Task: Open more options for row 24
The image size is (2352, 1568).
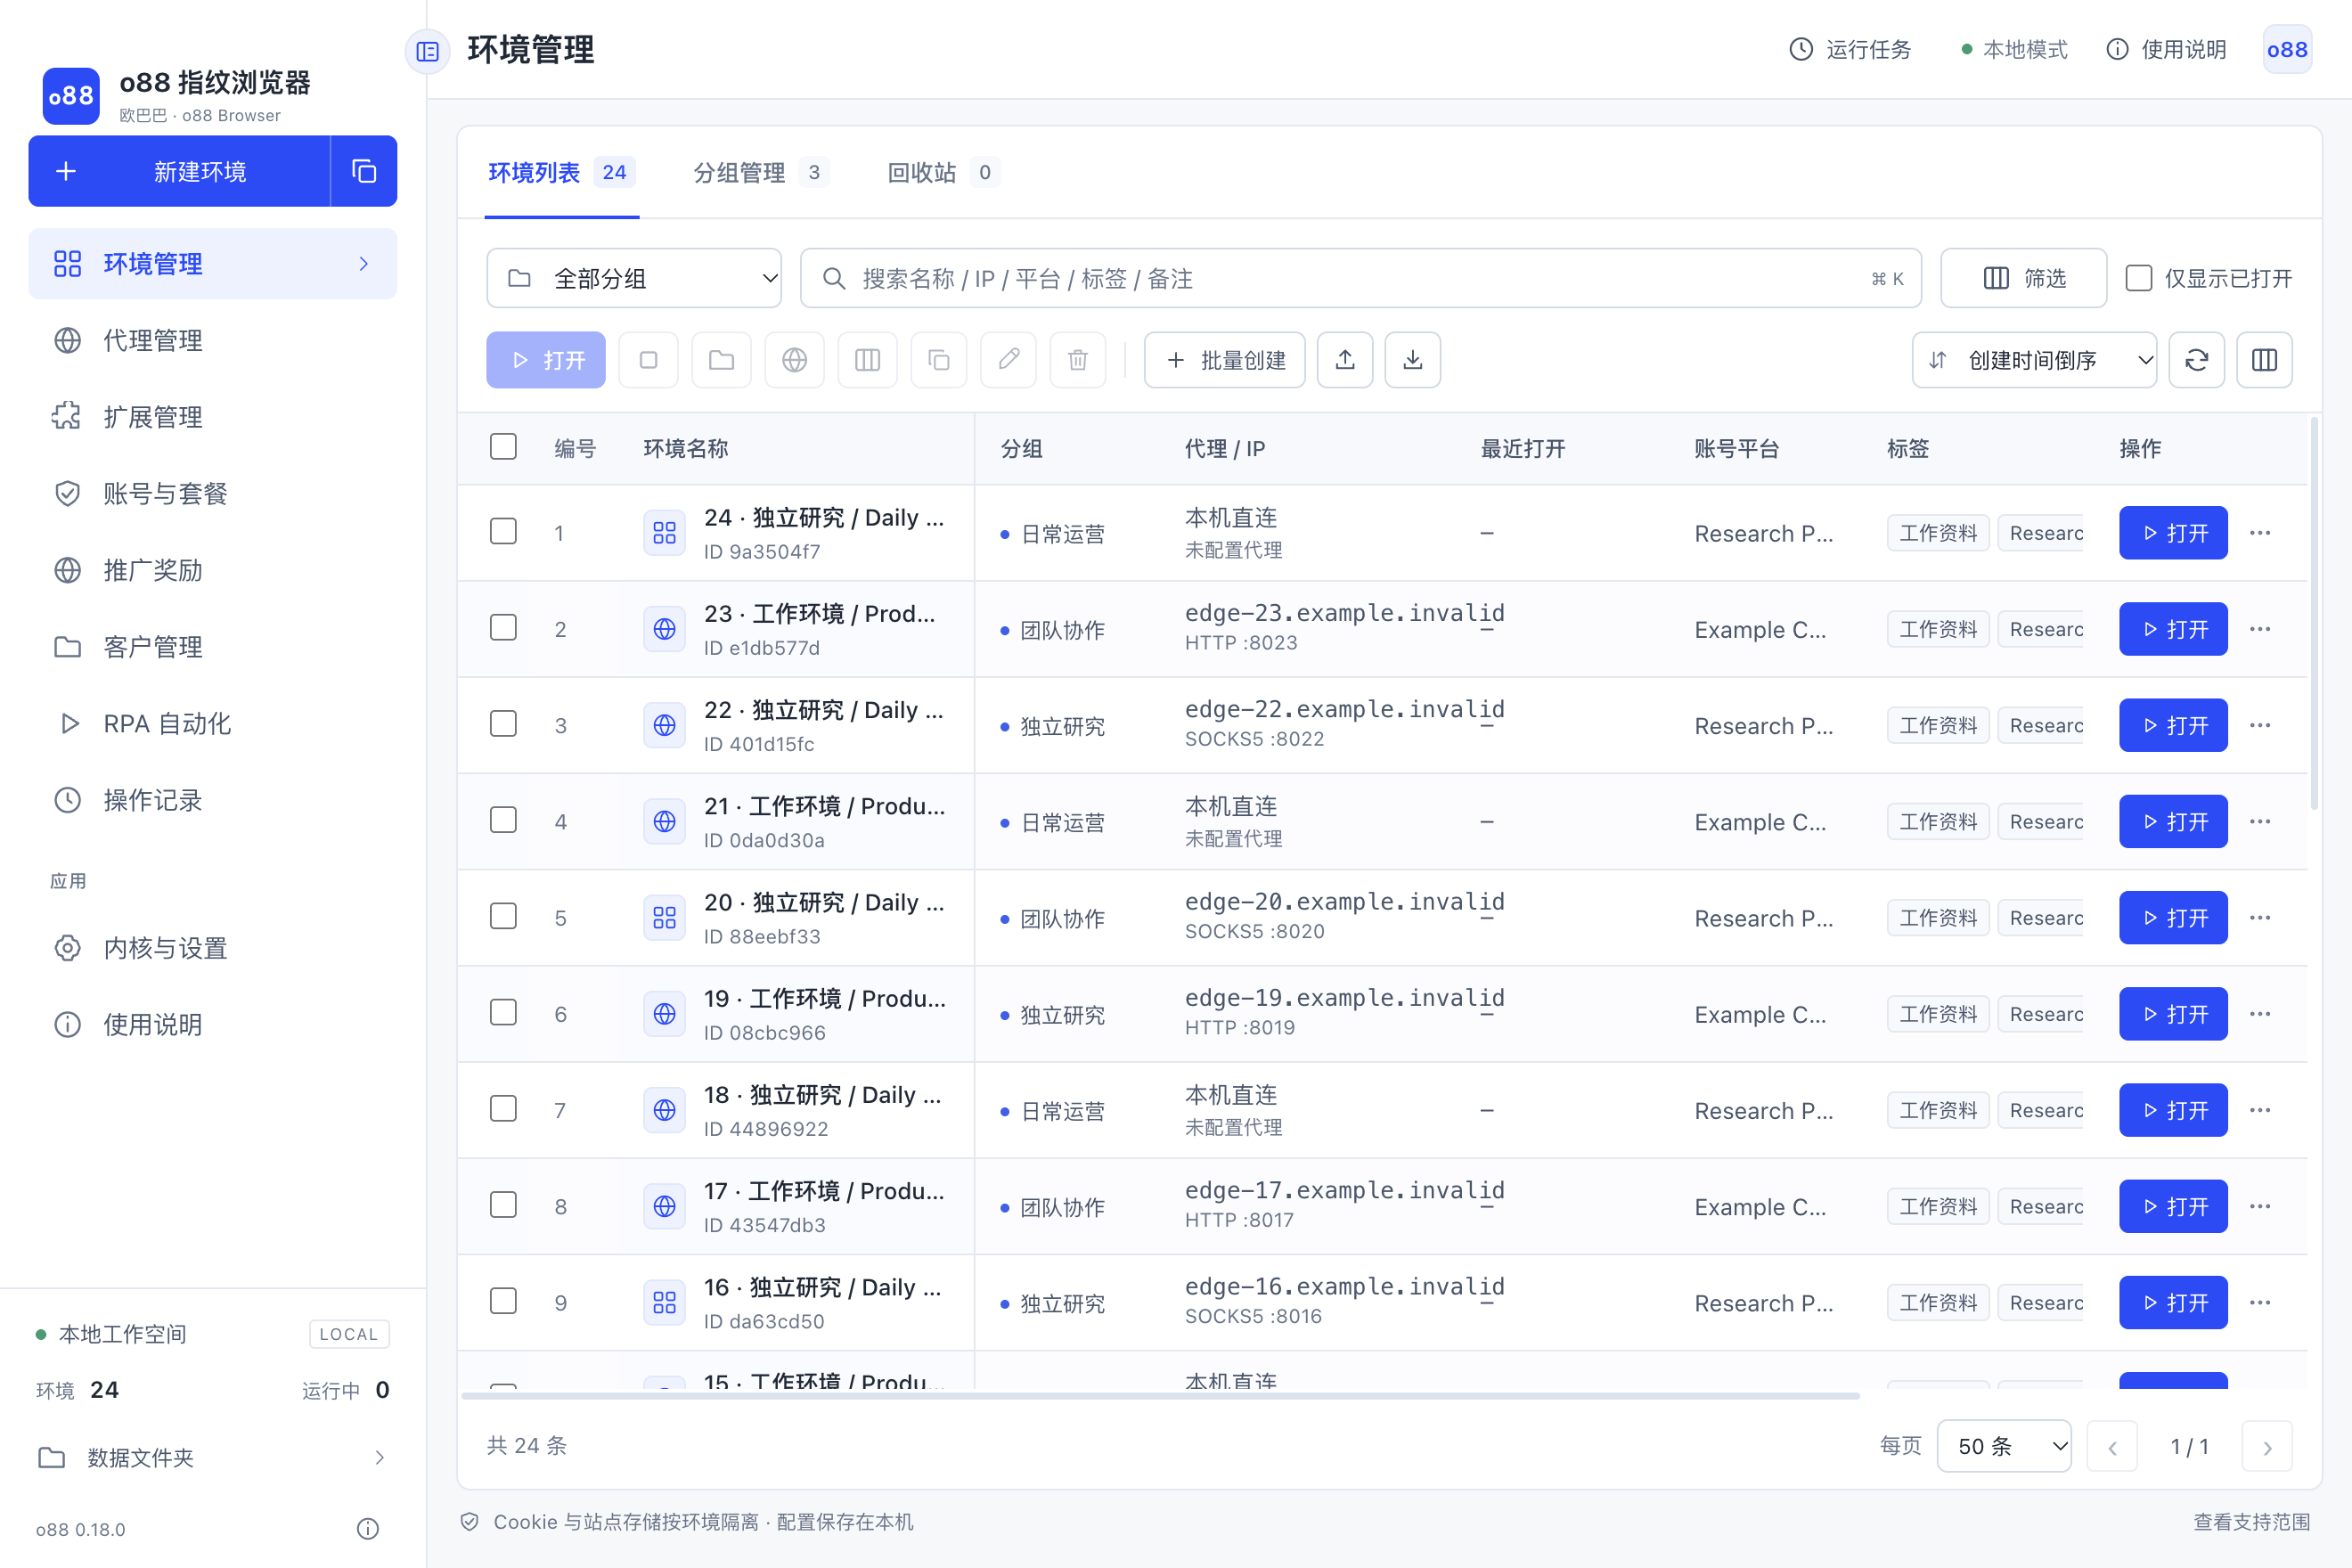Action: point(2260,533)
